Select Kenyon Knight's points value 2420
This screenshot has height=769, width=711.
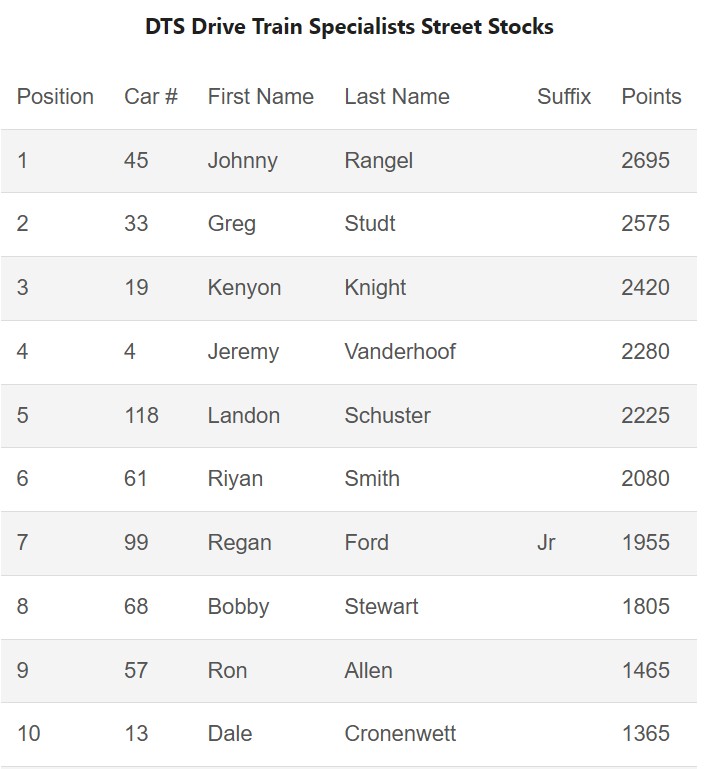coord(645,288)
